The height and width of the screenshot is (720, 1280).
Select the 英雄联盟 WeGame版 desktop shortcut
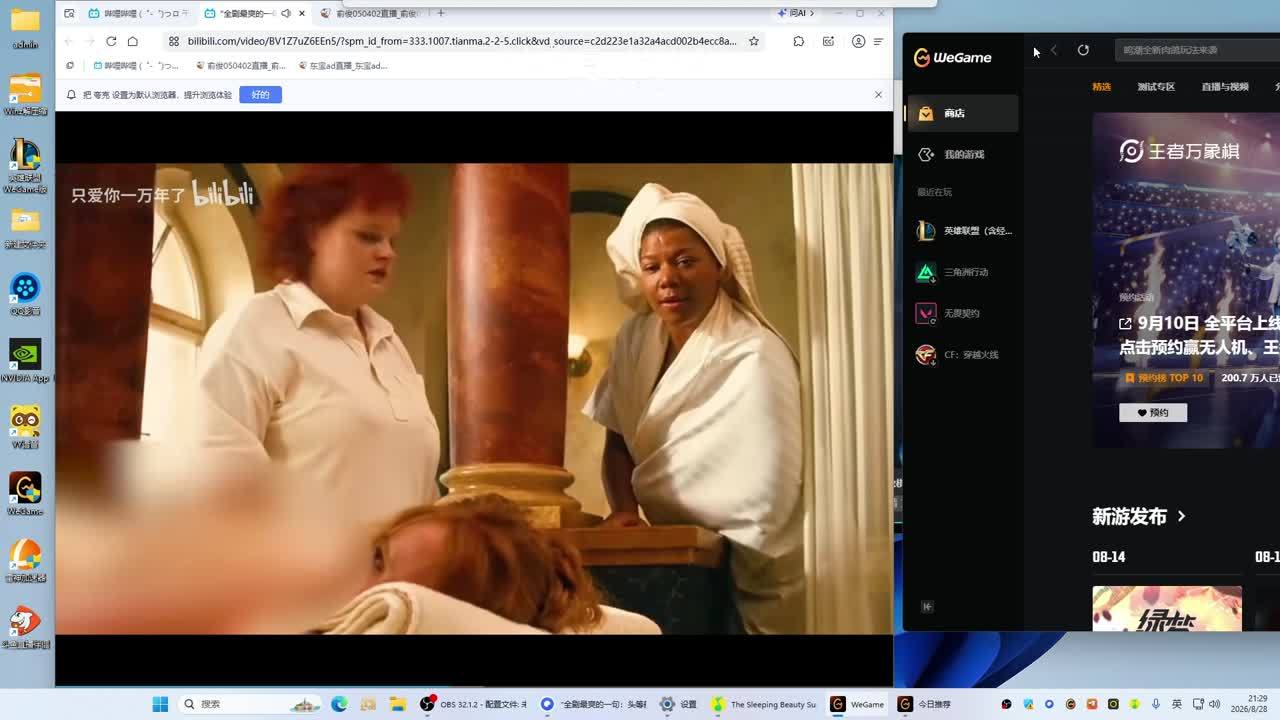coord(25,165)
